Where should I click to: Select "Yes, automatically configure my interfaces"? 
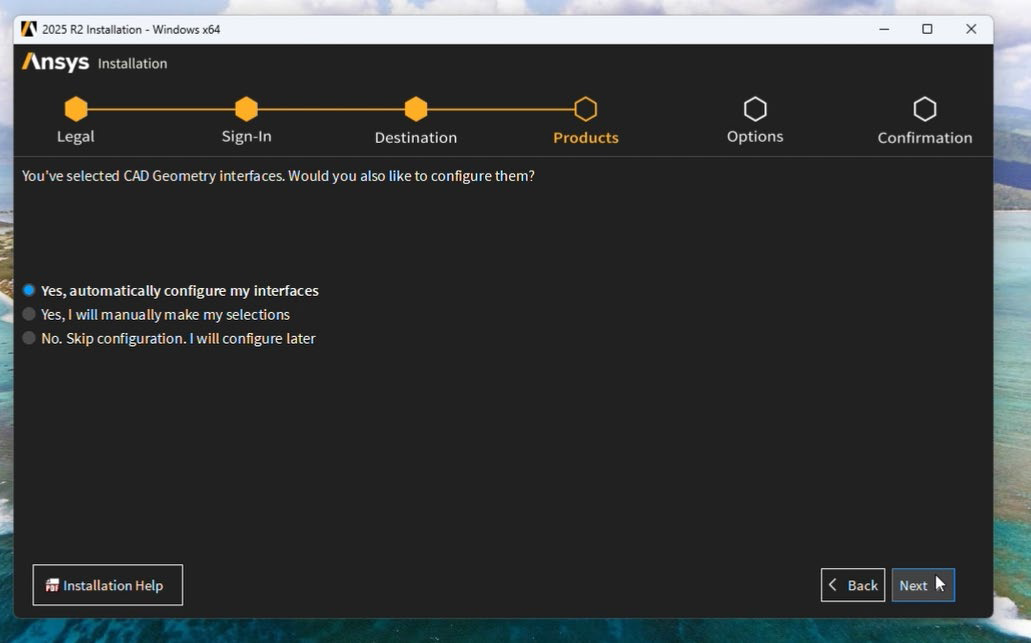(x=29, y=291)
